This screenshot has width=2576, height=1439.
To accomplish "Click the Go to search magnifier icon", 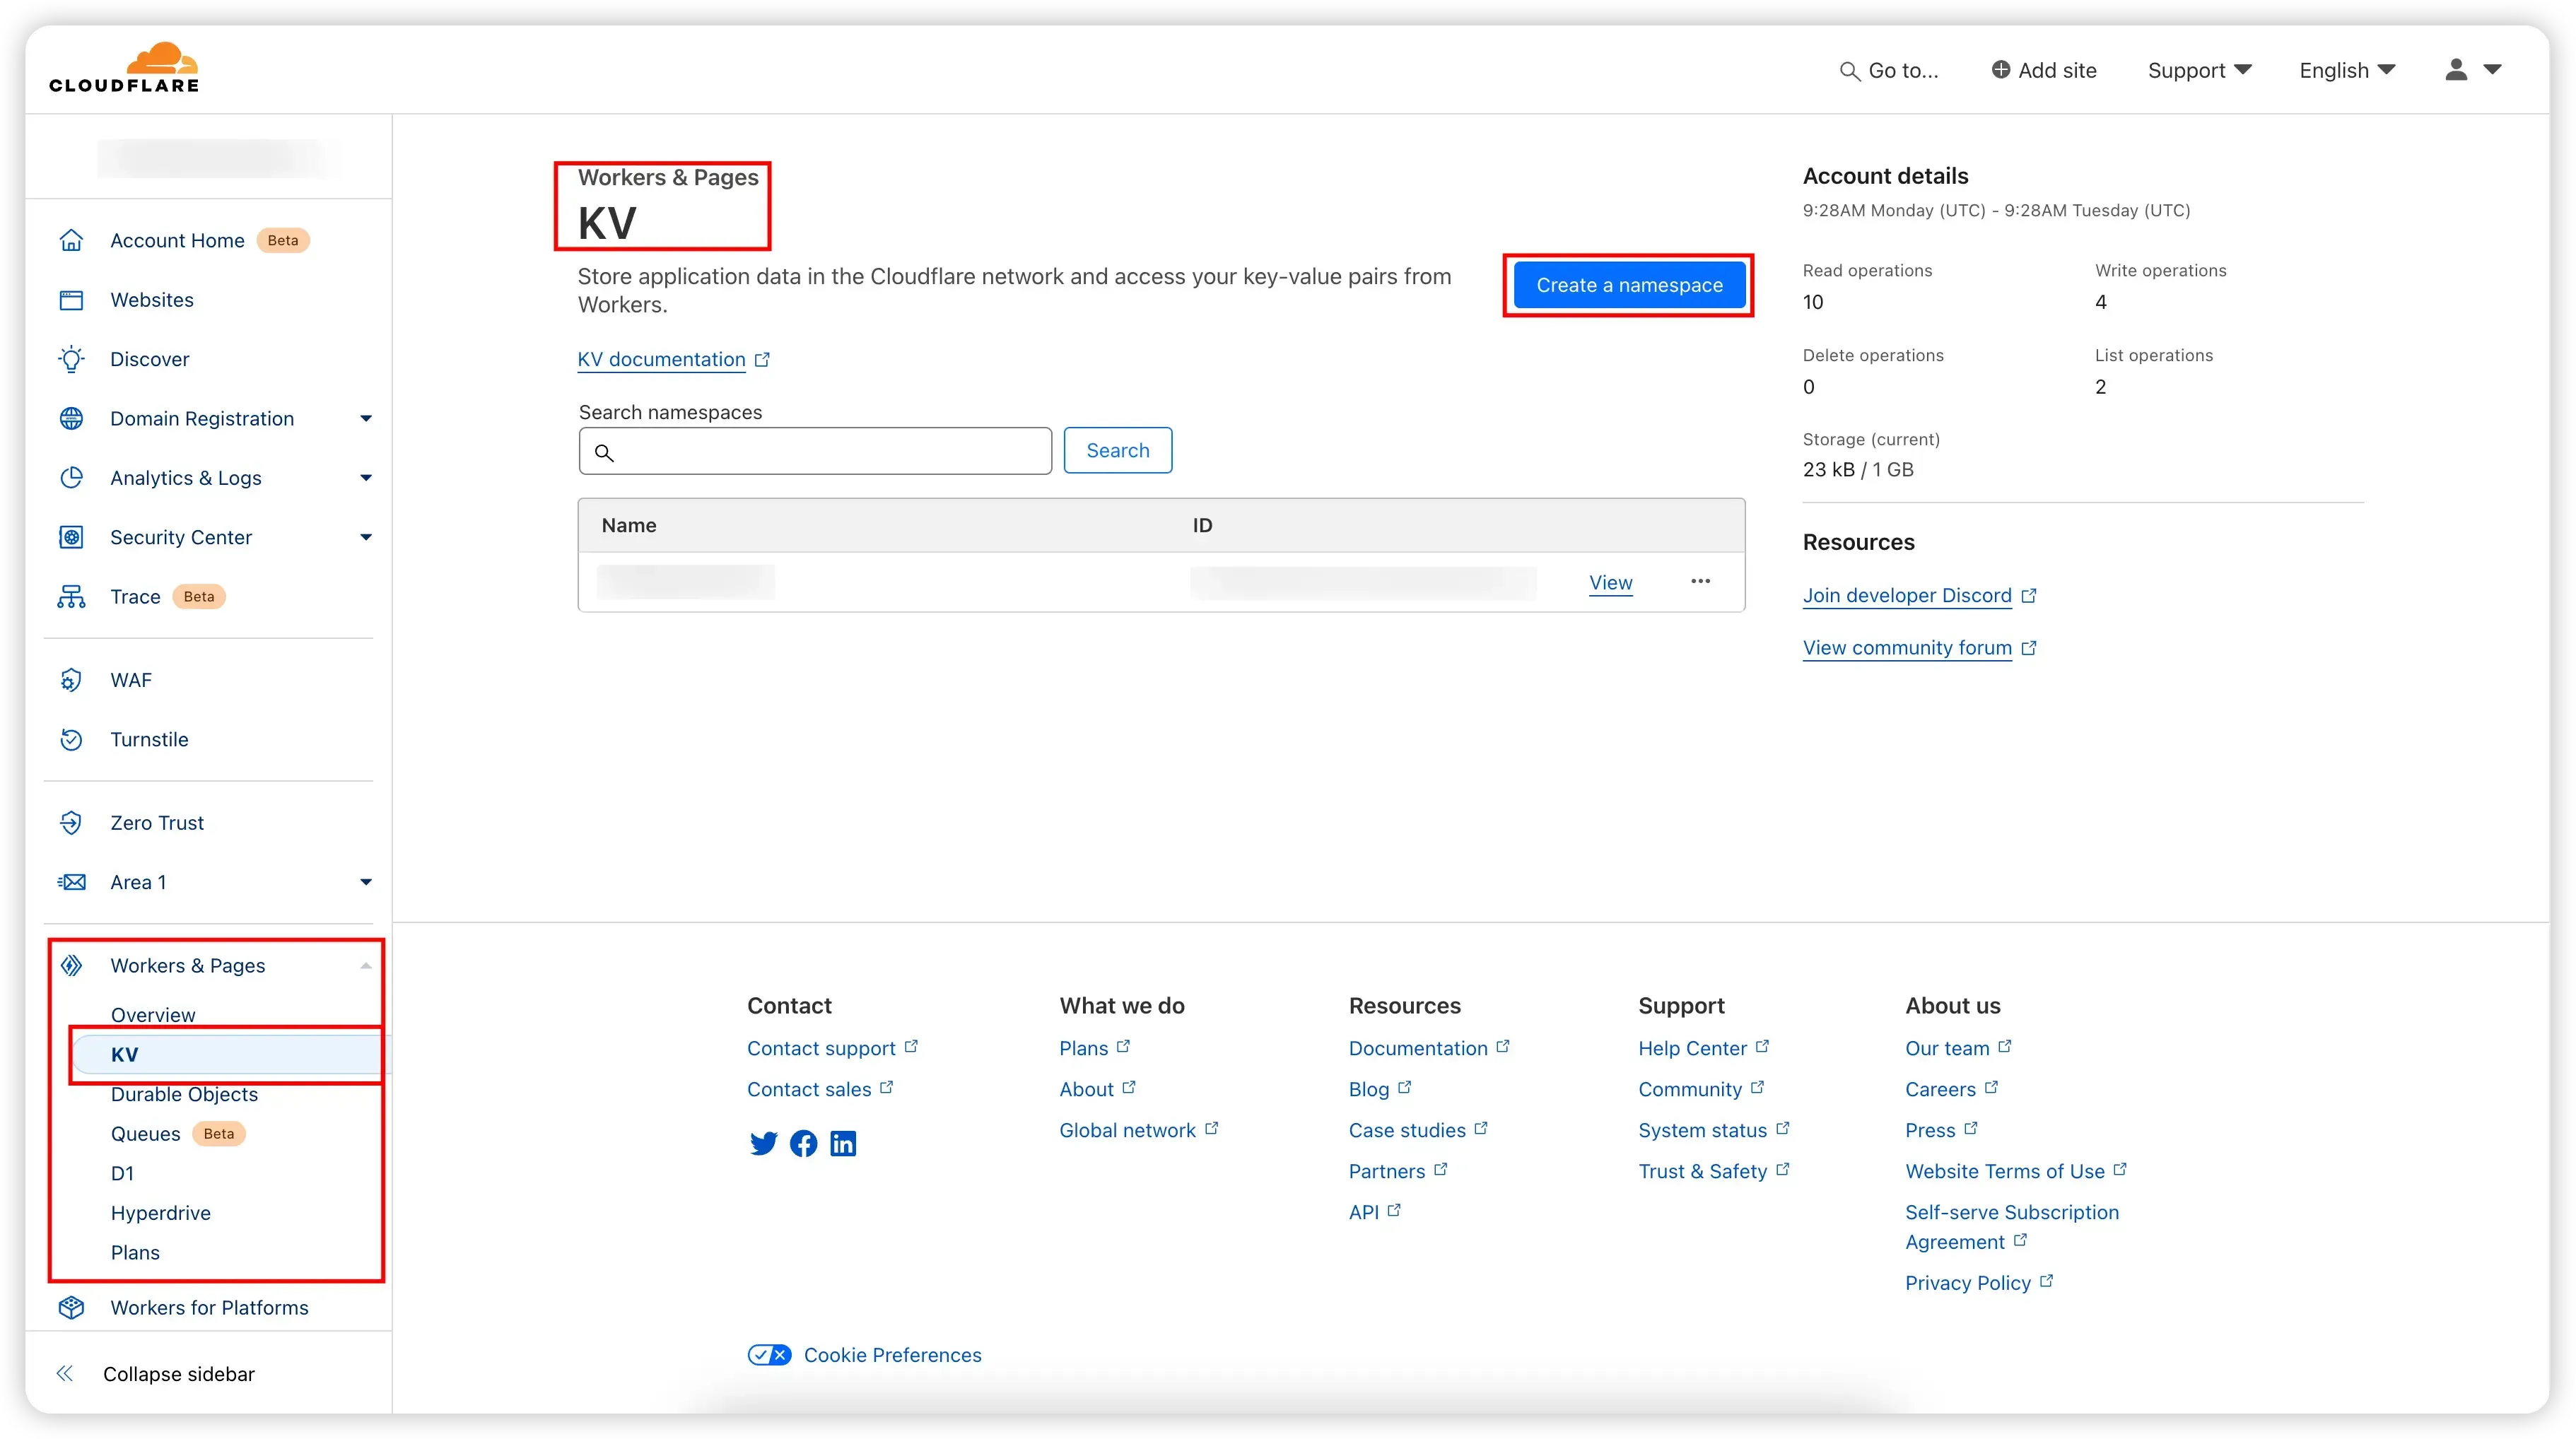I will pos(1850,71).
